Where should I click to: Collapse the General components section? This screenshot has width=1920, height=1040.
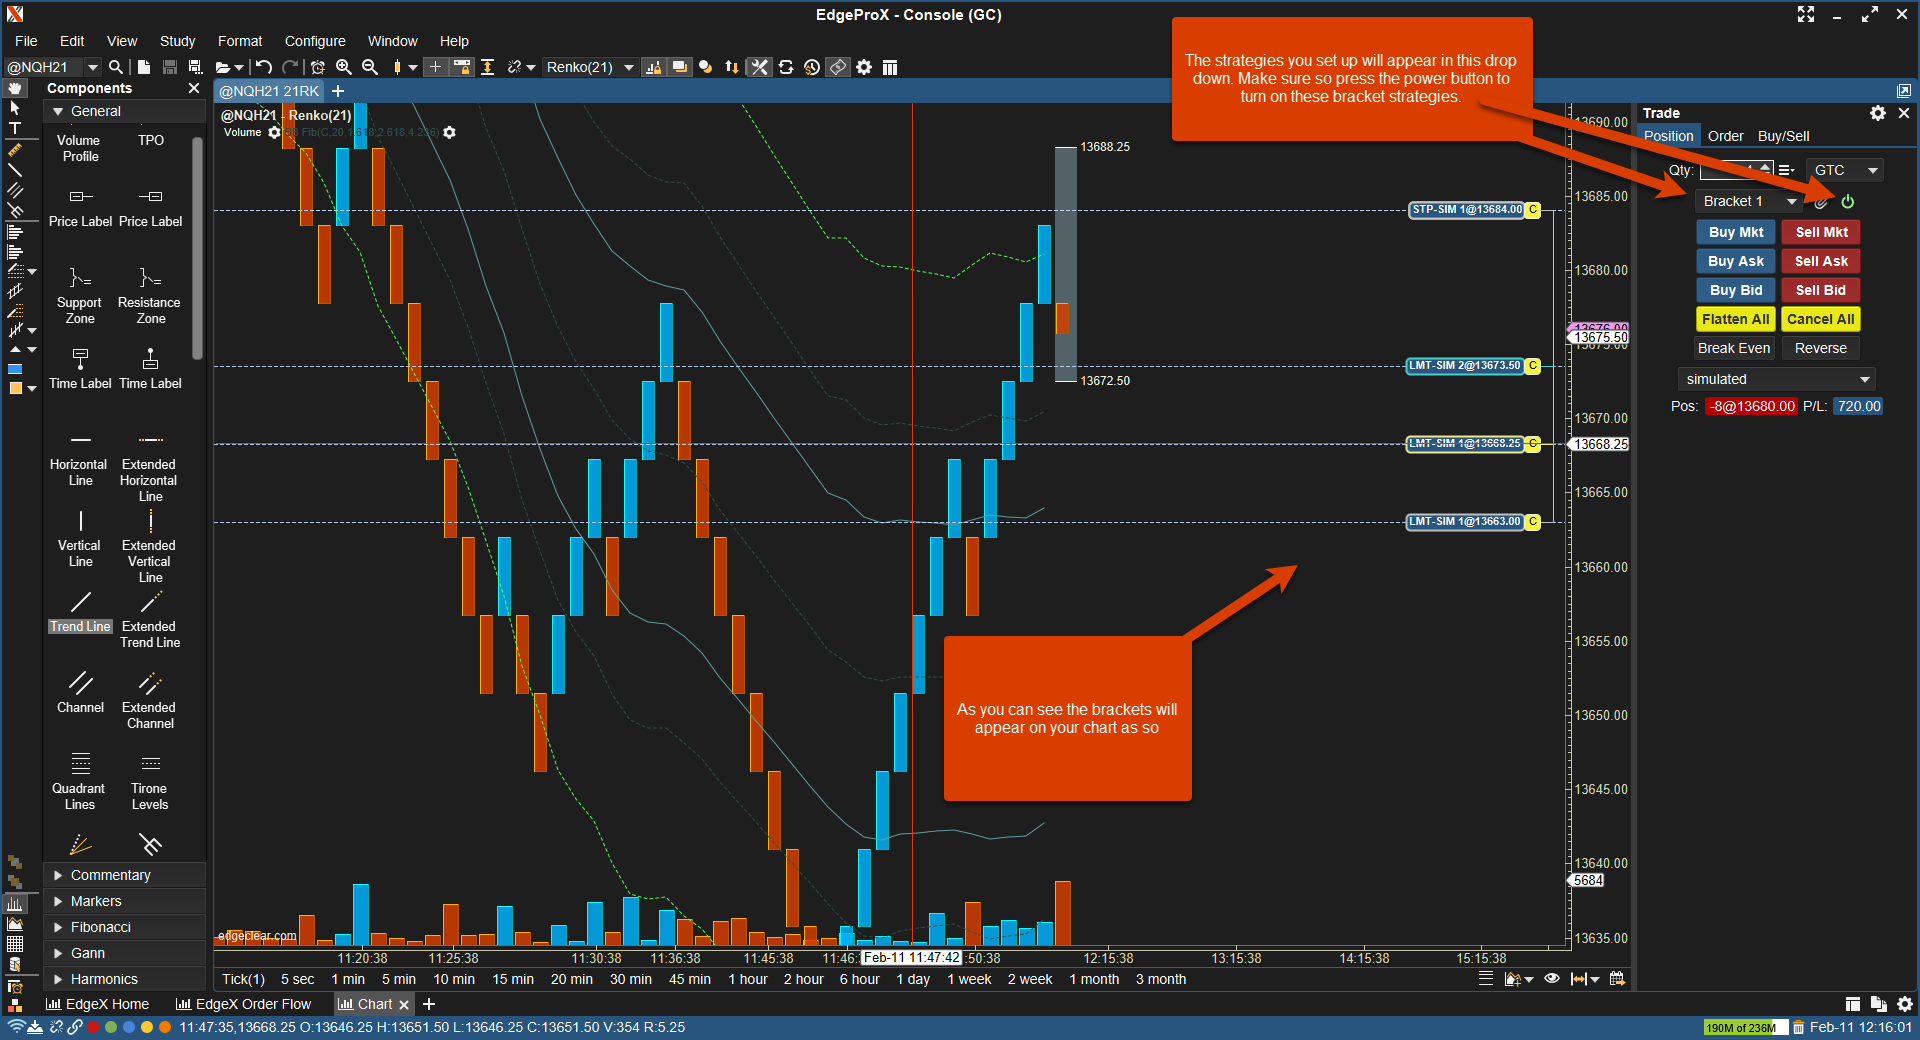pyautogui.click(x=125, y=111)
